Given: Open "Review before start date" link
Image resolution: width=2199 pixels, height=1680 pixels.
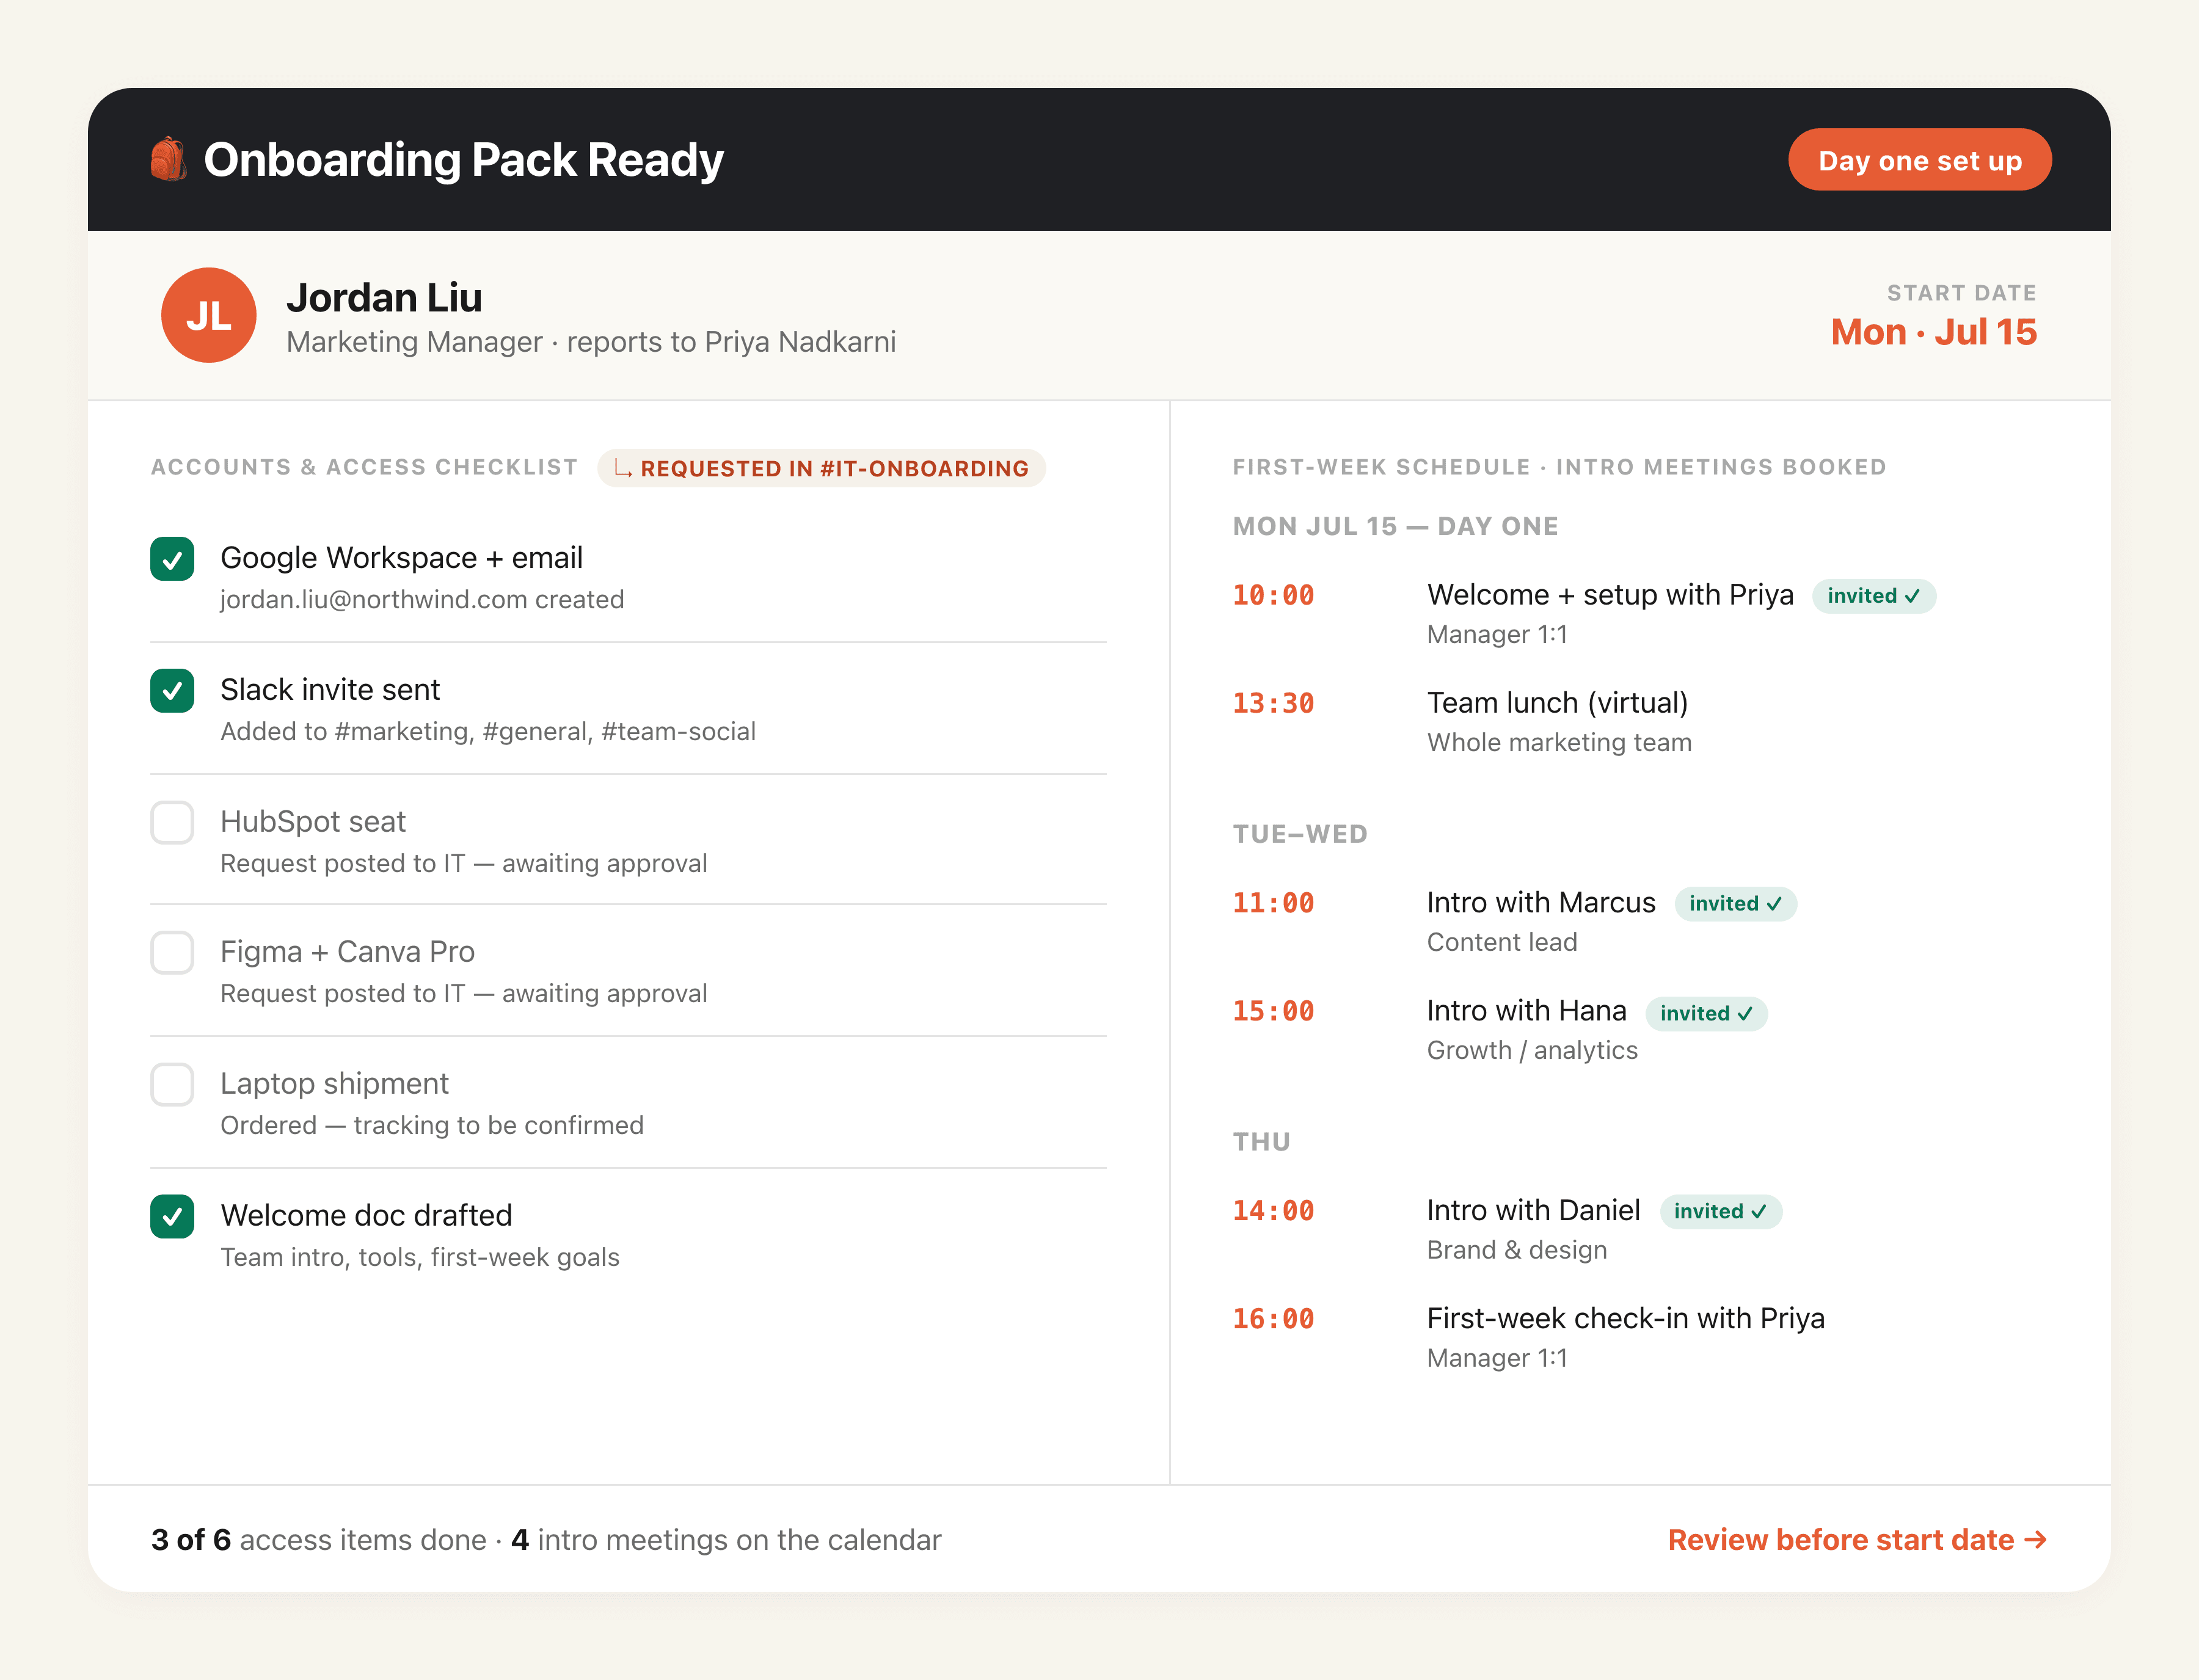Looking at the screenshot, I should coord(1857,1539).
